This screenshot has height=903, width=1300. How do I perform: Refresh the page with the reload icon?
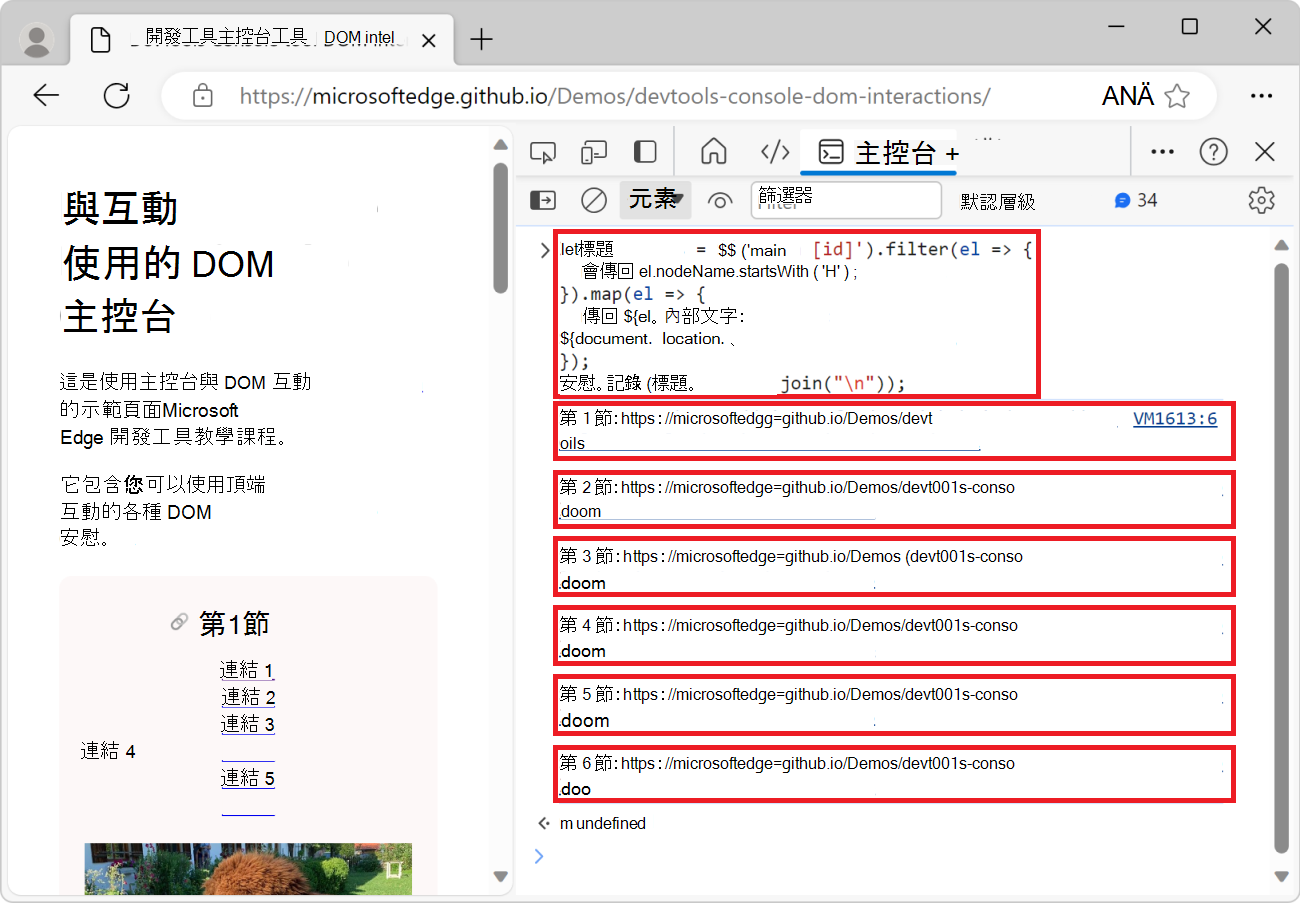[x=116, y=95]
